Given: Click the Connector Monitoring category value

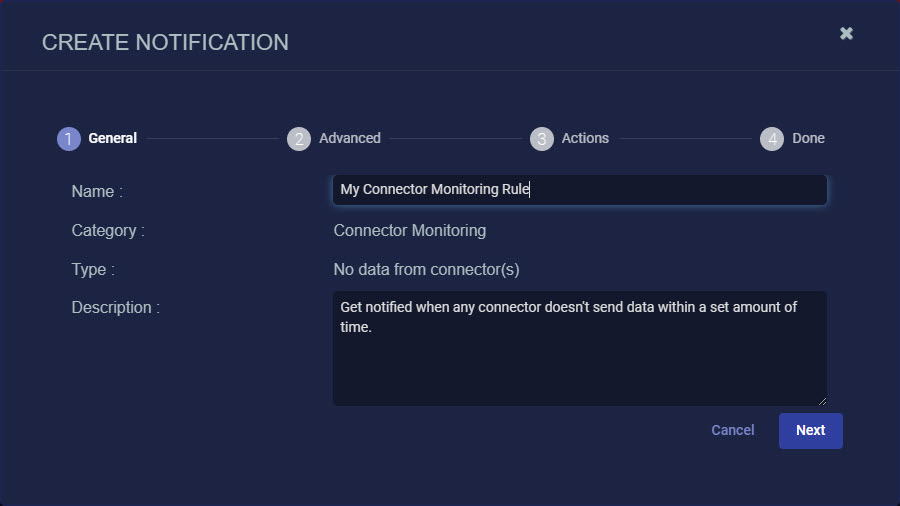Looking at the screenshot, I should point(410,231).
